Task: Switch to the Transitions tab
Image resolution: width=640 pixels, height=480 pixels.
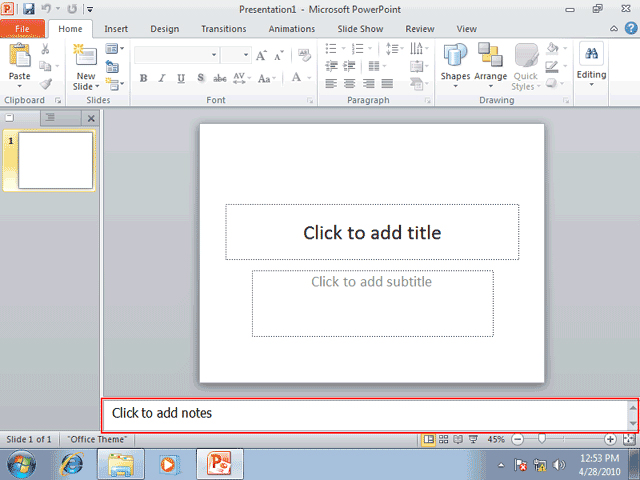Action: click(224, 29)
